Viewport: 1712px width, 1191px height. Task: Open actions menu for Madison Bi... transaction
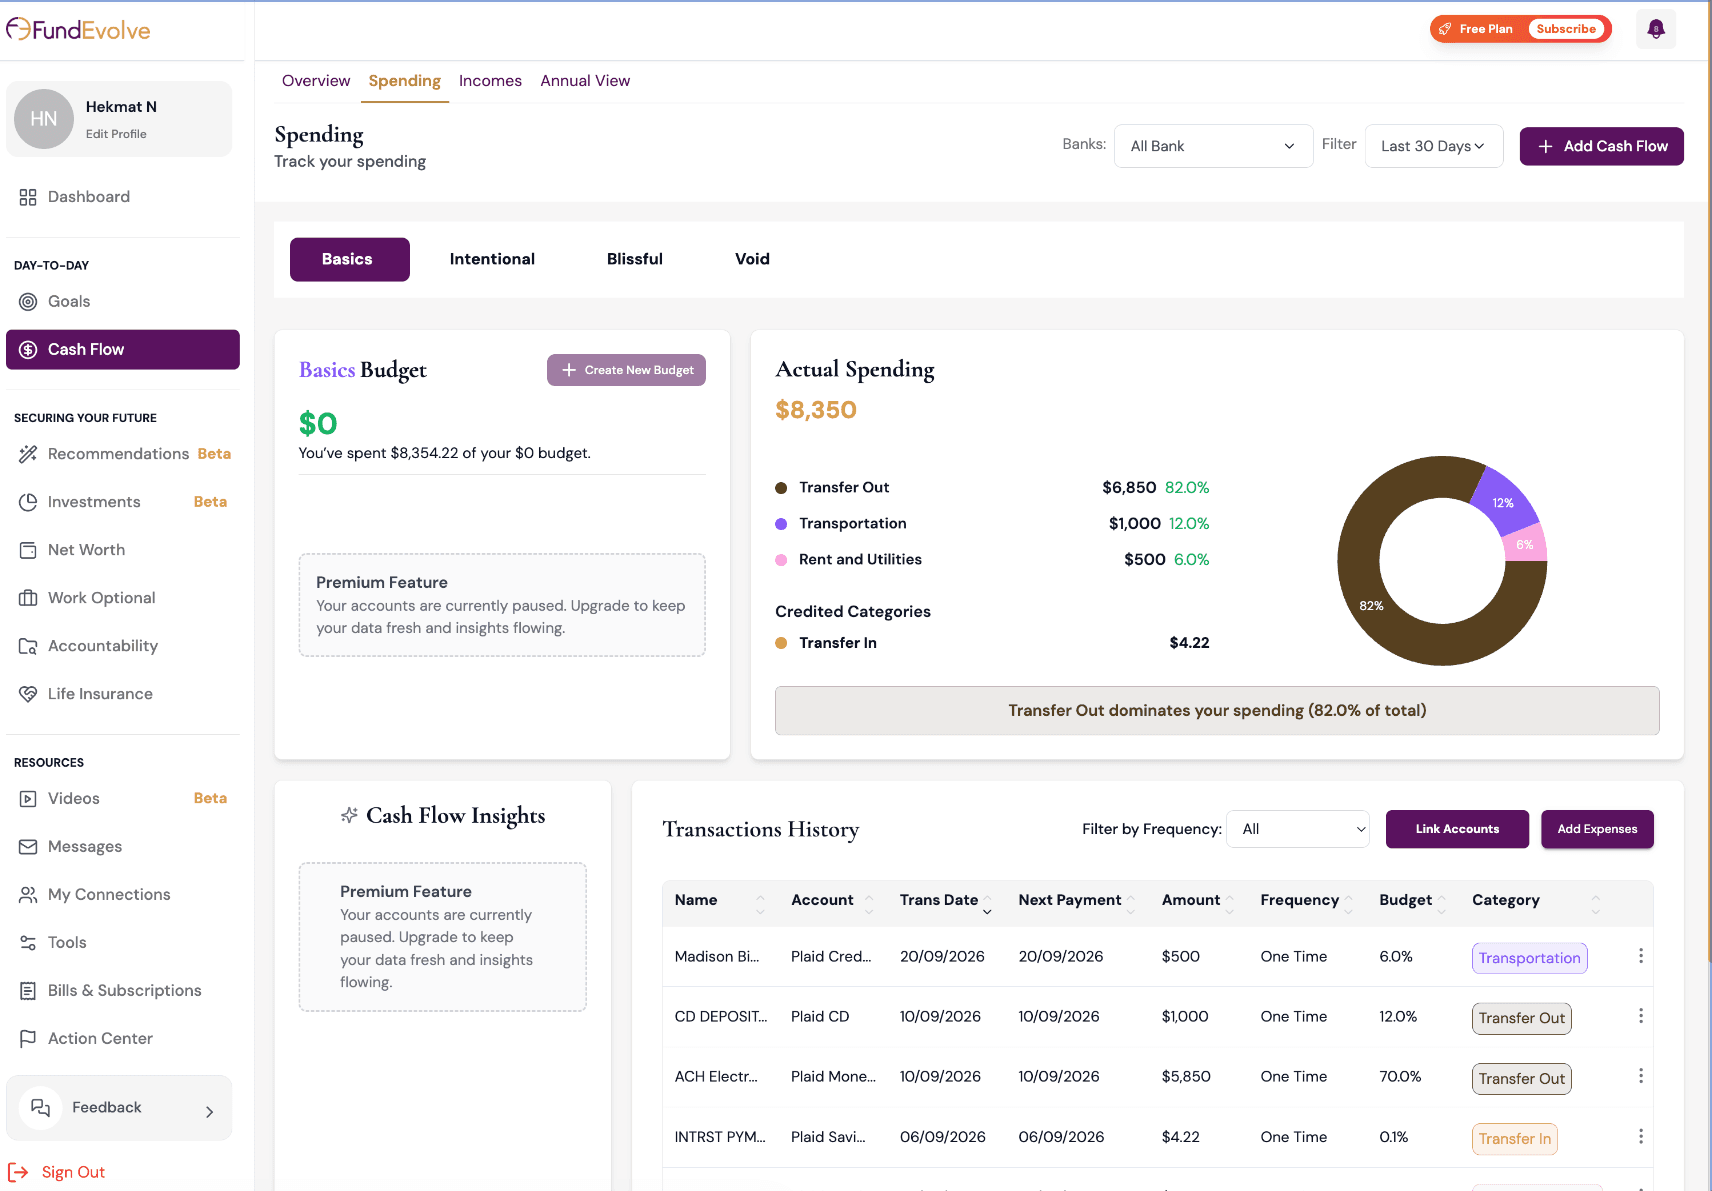(x=1641, y=956)
